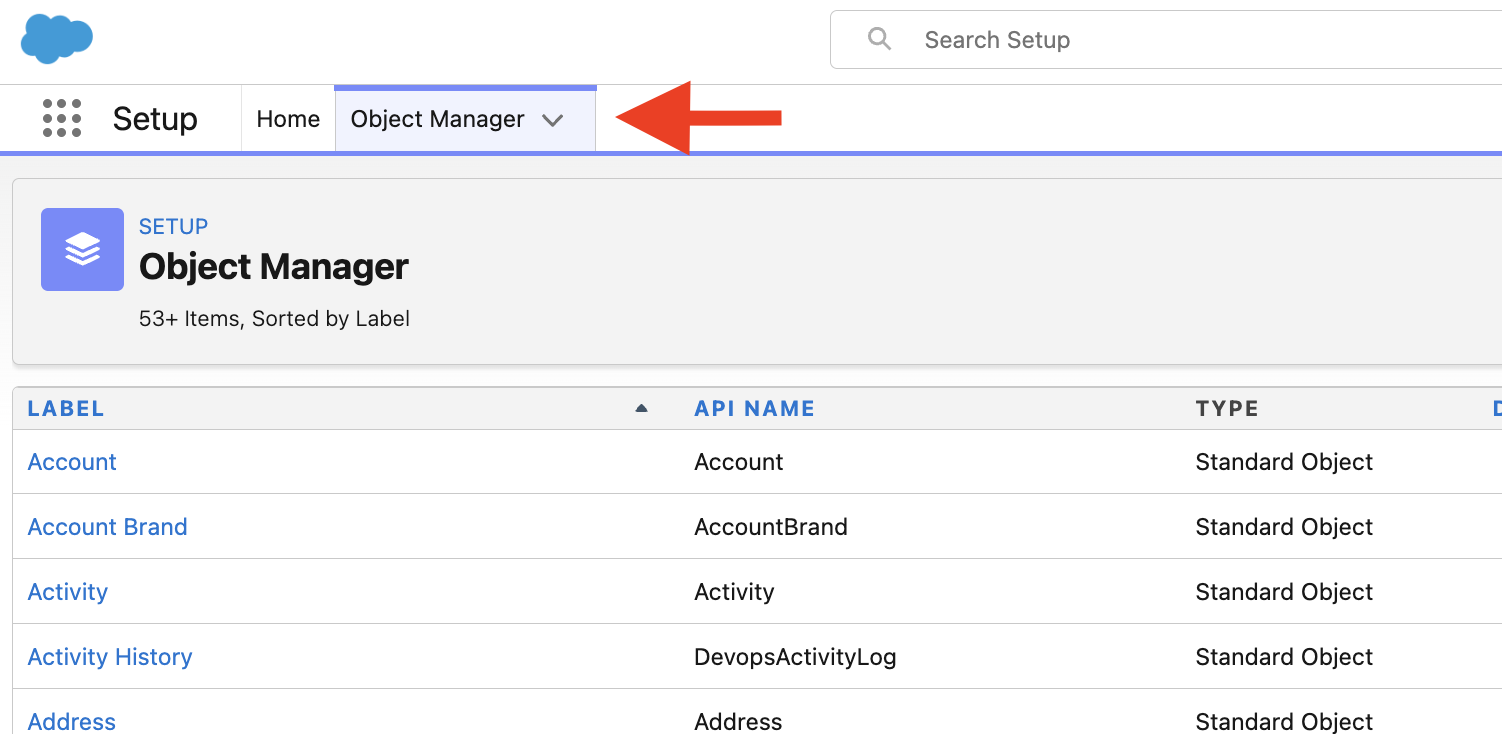
Task: Click Standard Object in the Account row
Action: pyautogui.click(x=1284, y=462)
